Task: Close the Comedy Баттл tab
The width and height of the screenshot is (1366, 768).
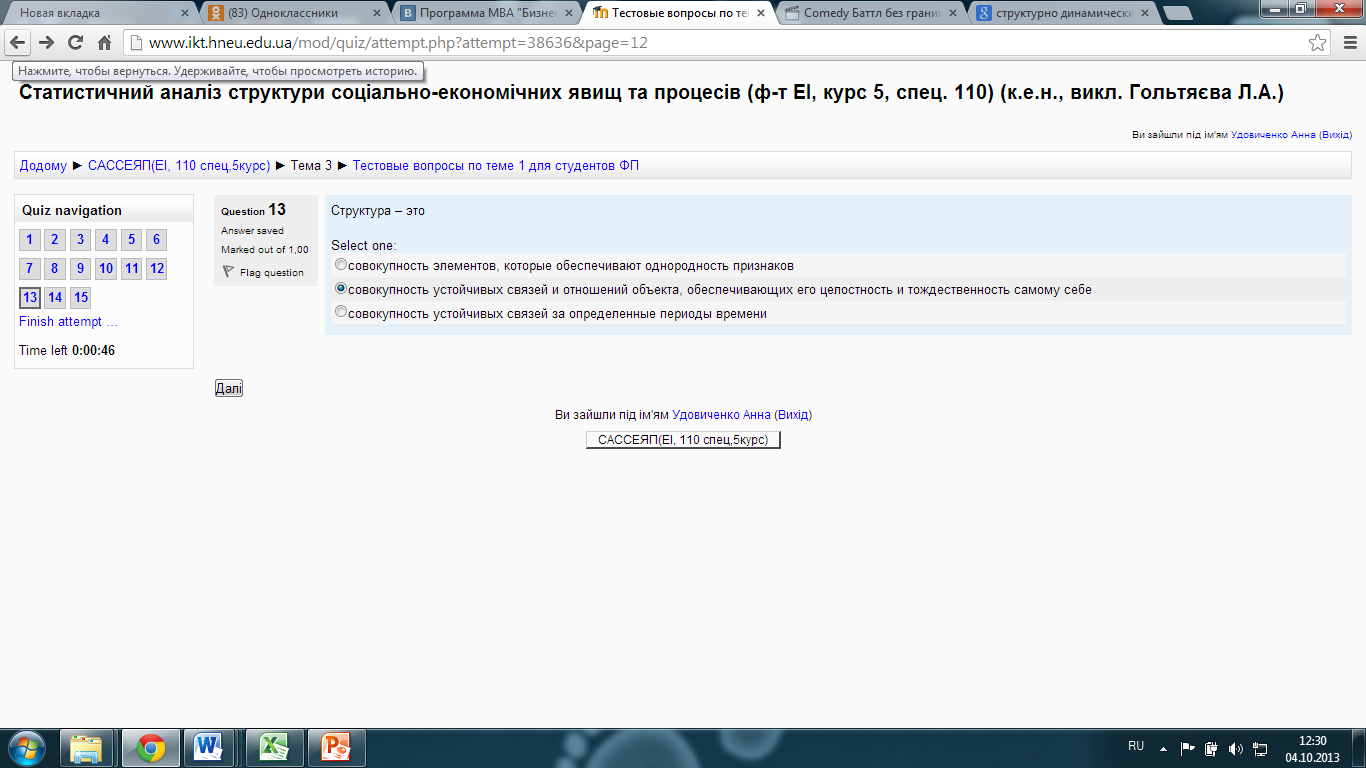Action: (x=952, y=13)
